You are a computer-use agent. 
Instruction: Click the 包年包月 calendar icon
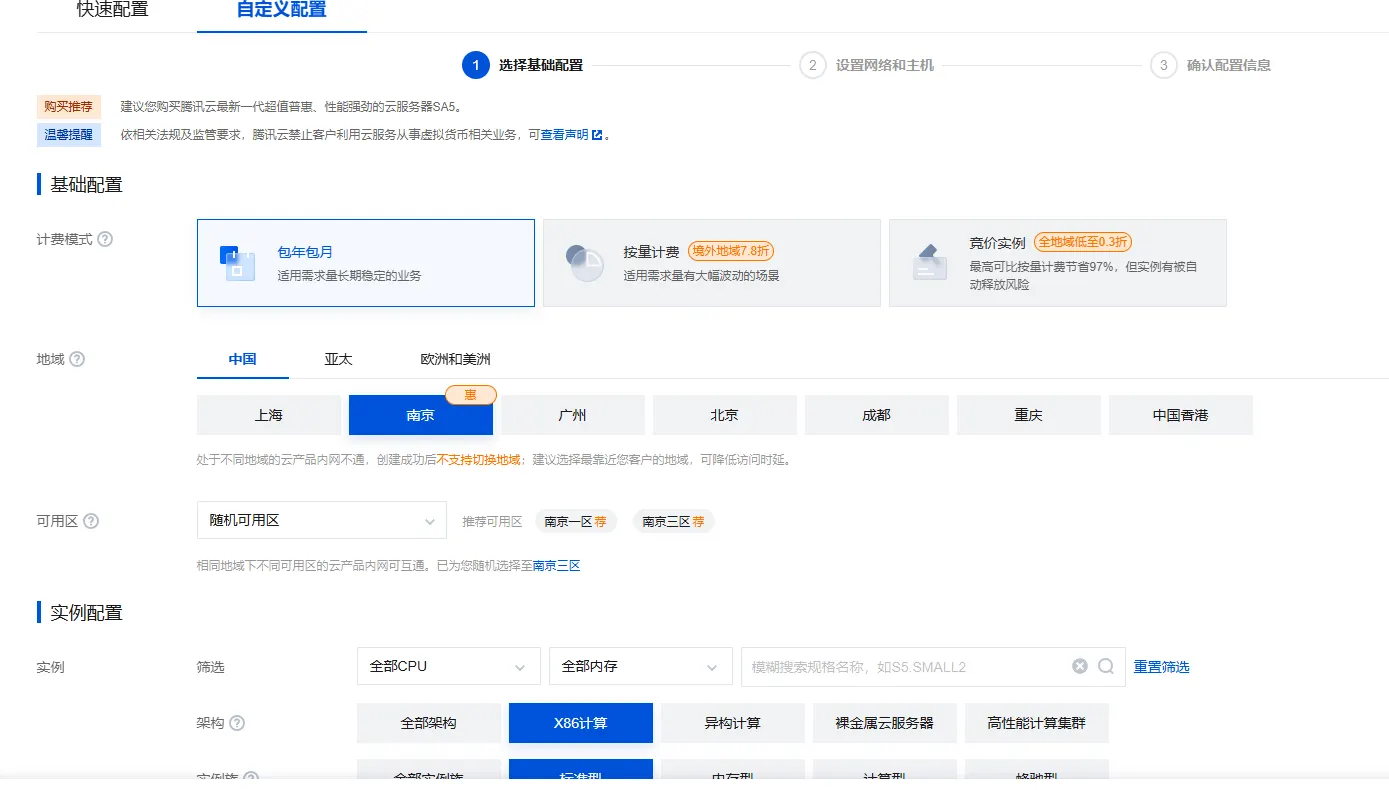click(237, 263)
